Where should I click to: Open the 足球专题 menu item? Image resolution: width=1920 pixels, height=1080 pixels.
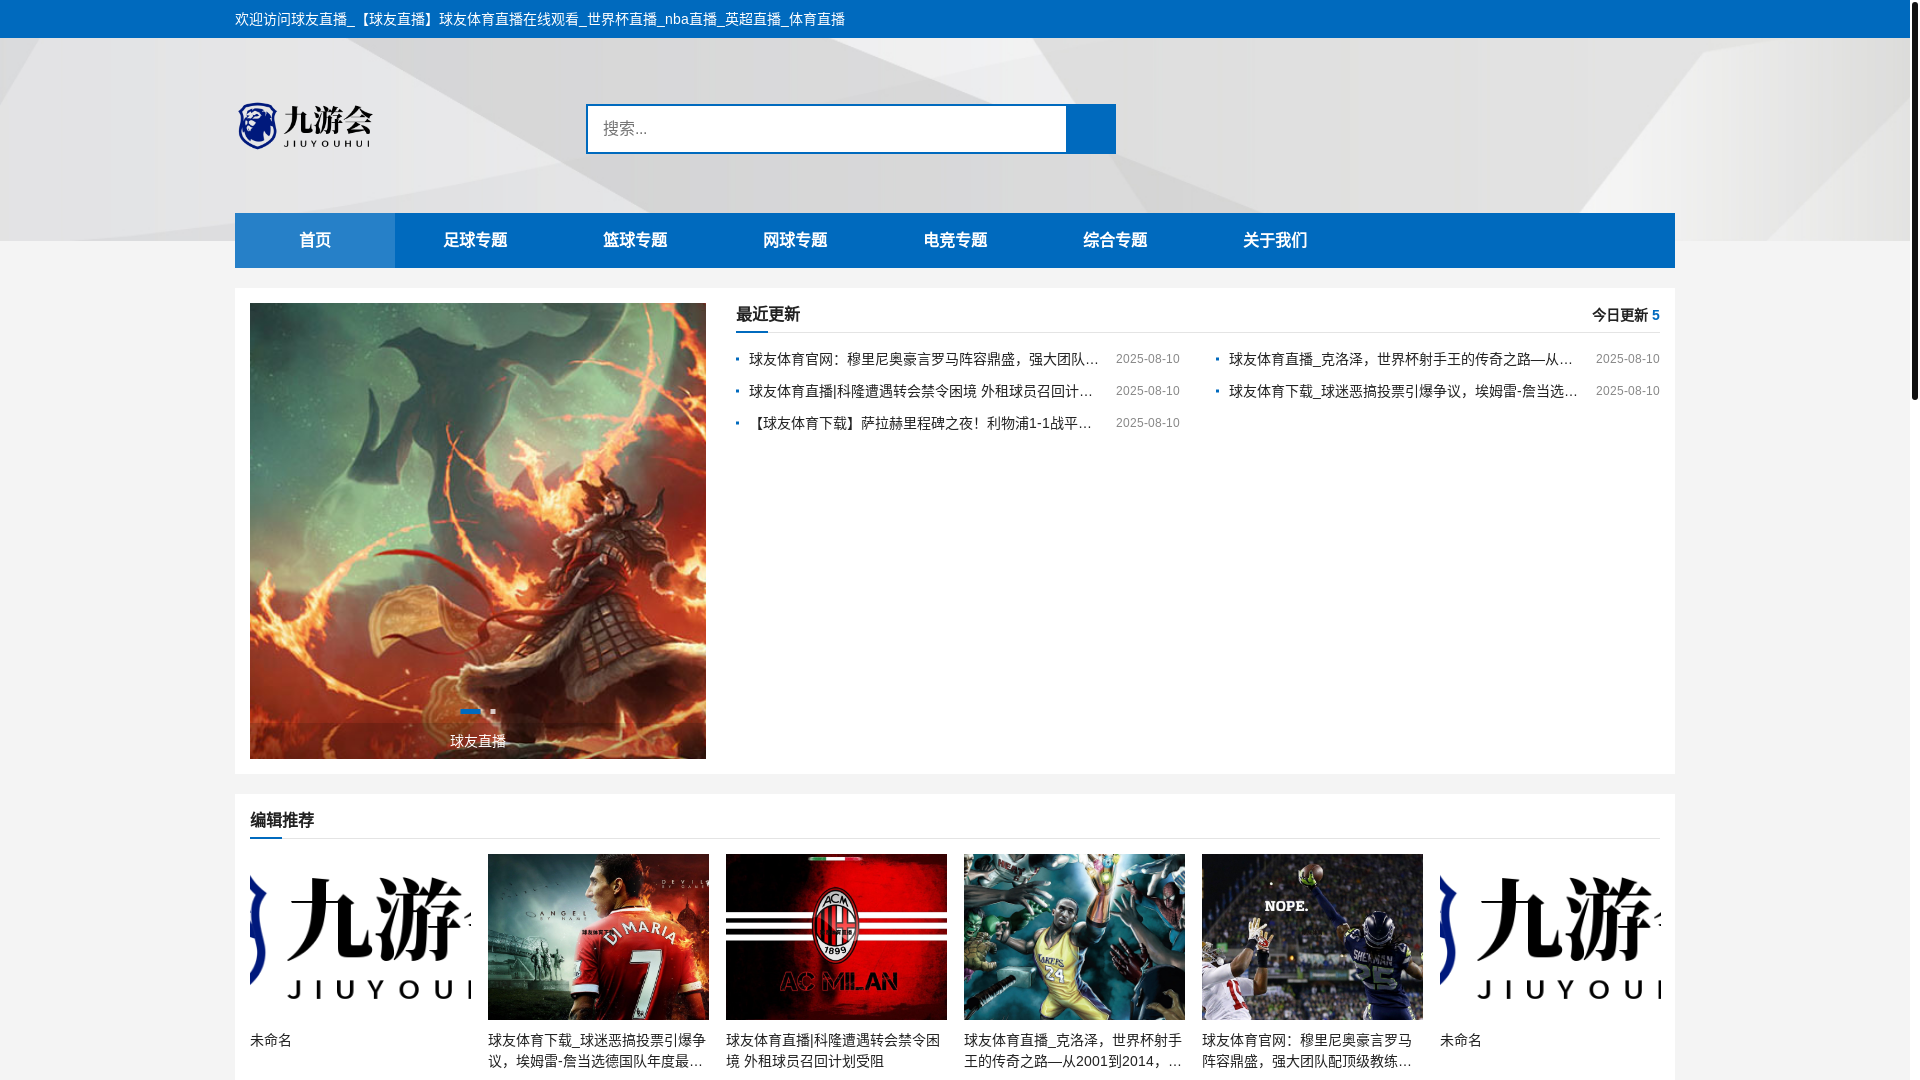point(475,240)
